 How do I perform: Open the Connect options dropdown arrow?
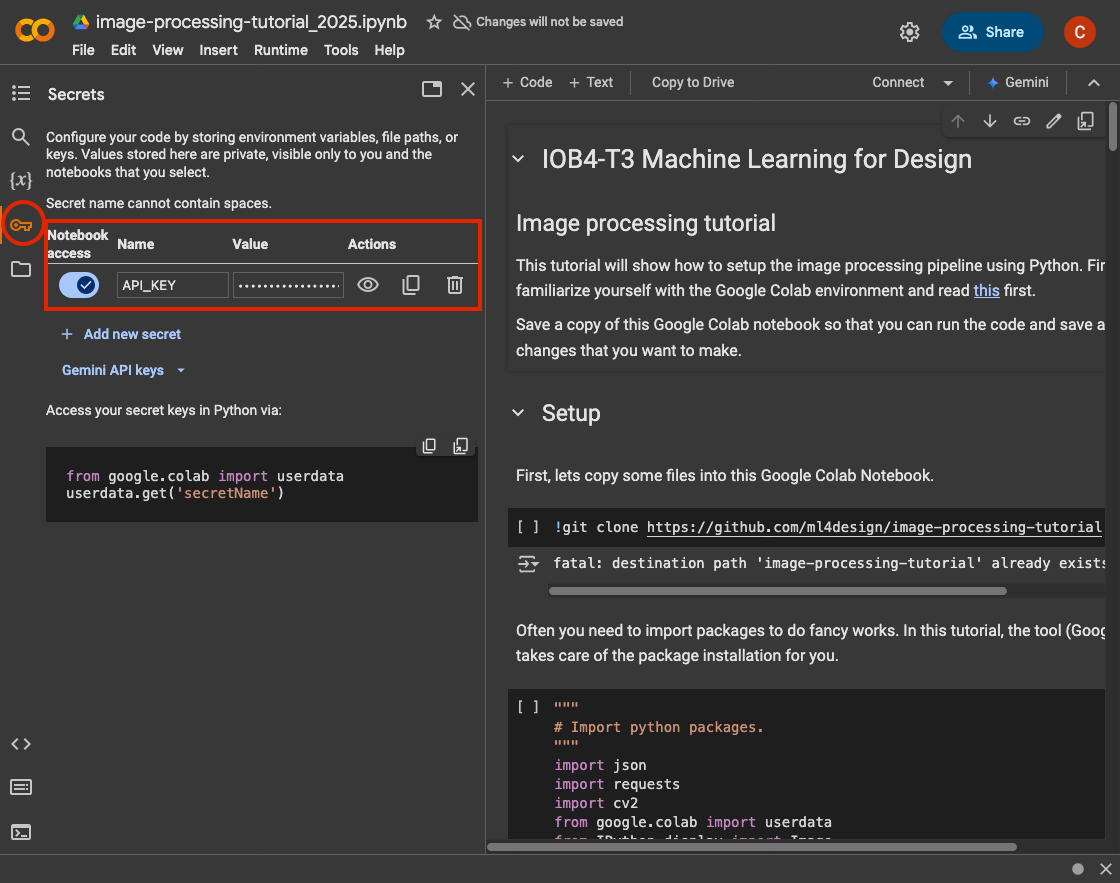click(x=948, y=83)
